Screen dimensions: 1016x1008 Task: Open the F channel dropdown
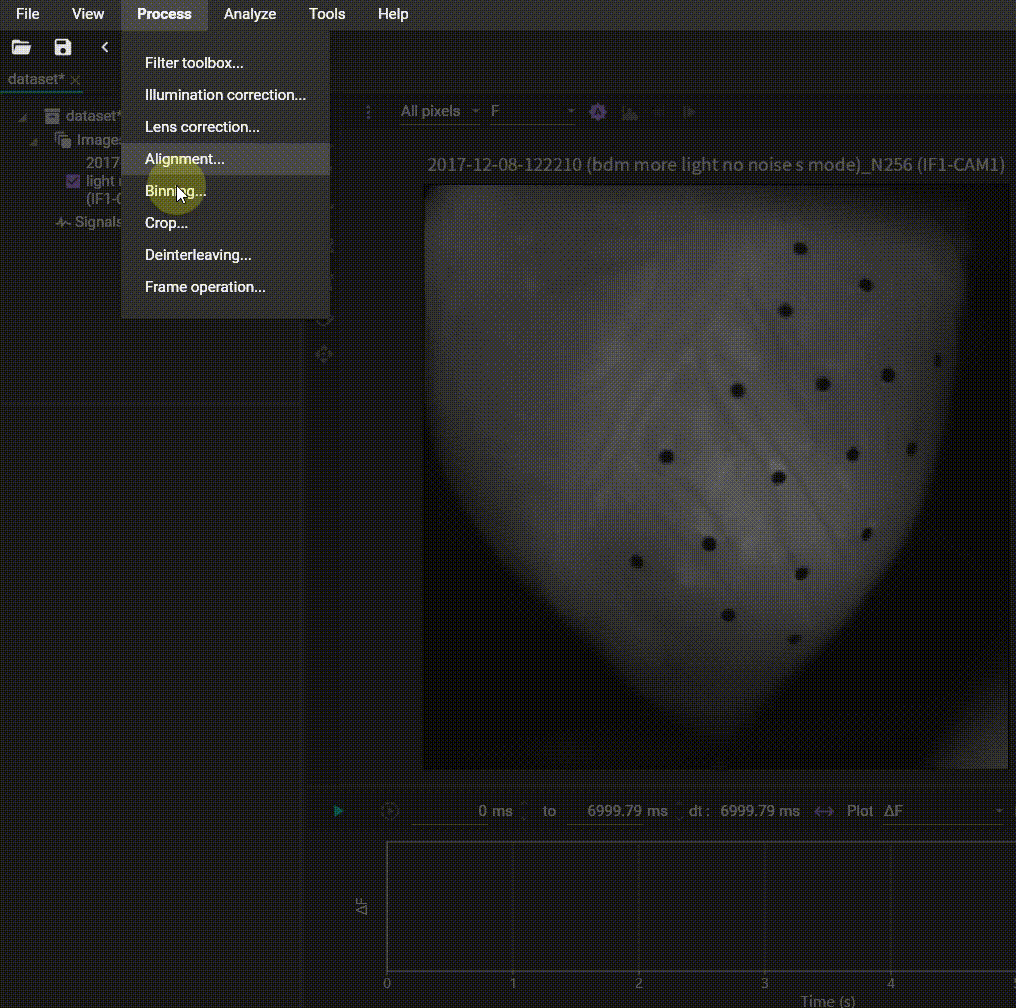[x=532, y=111]
